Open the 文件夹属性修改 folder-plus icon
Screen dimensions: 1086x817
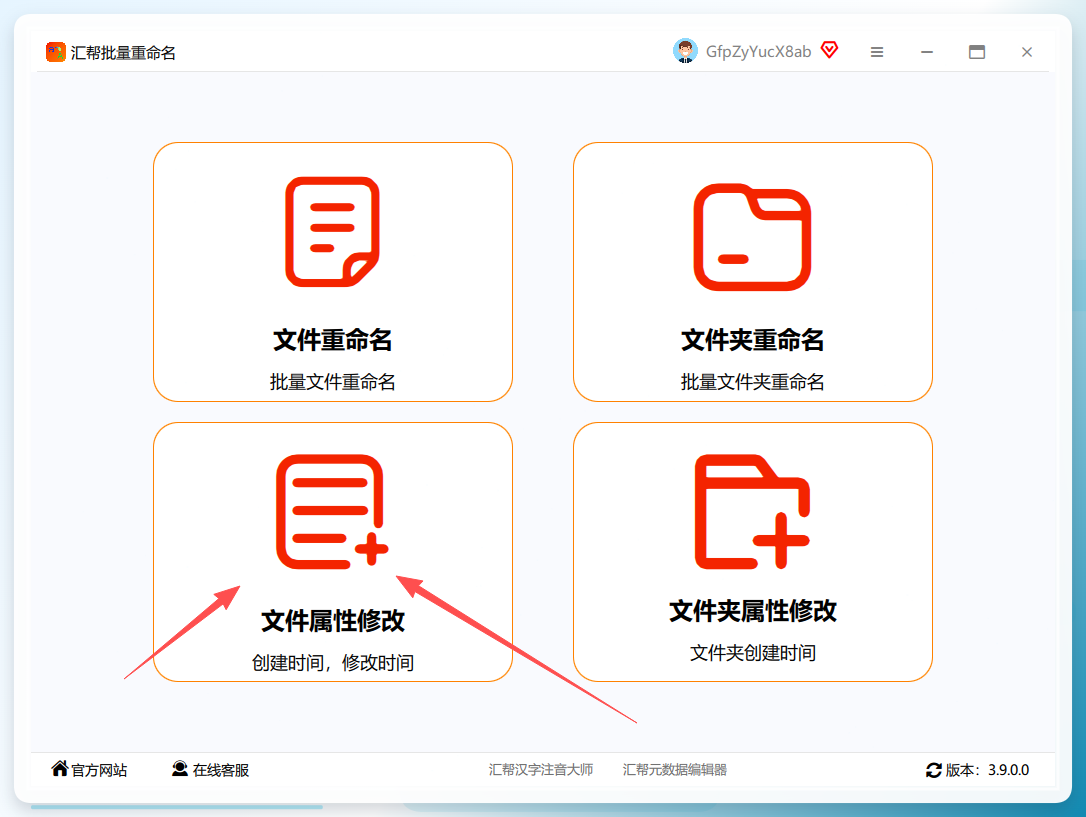[752, 512]
